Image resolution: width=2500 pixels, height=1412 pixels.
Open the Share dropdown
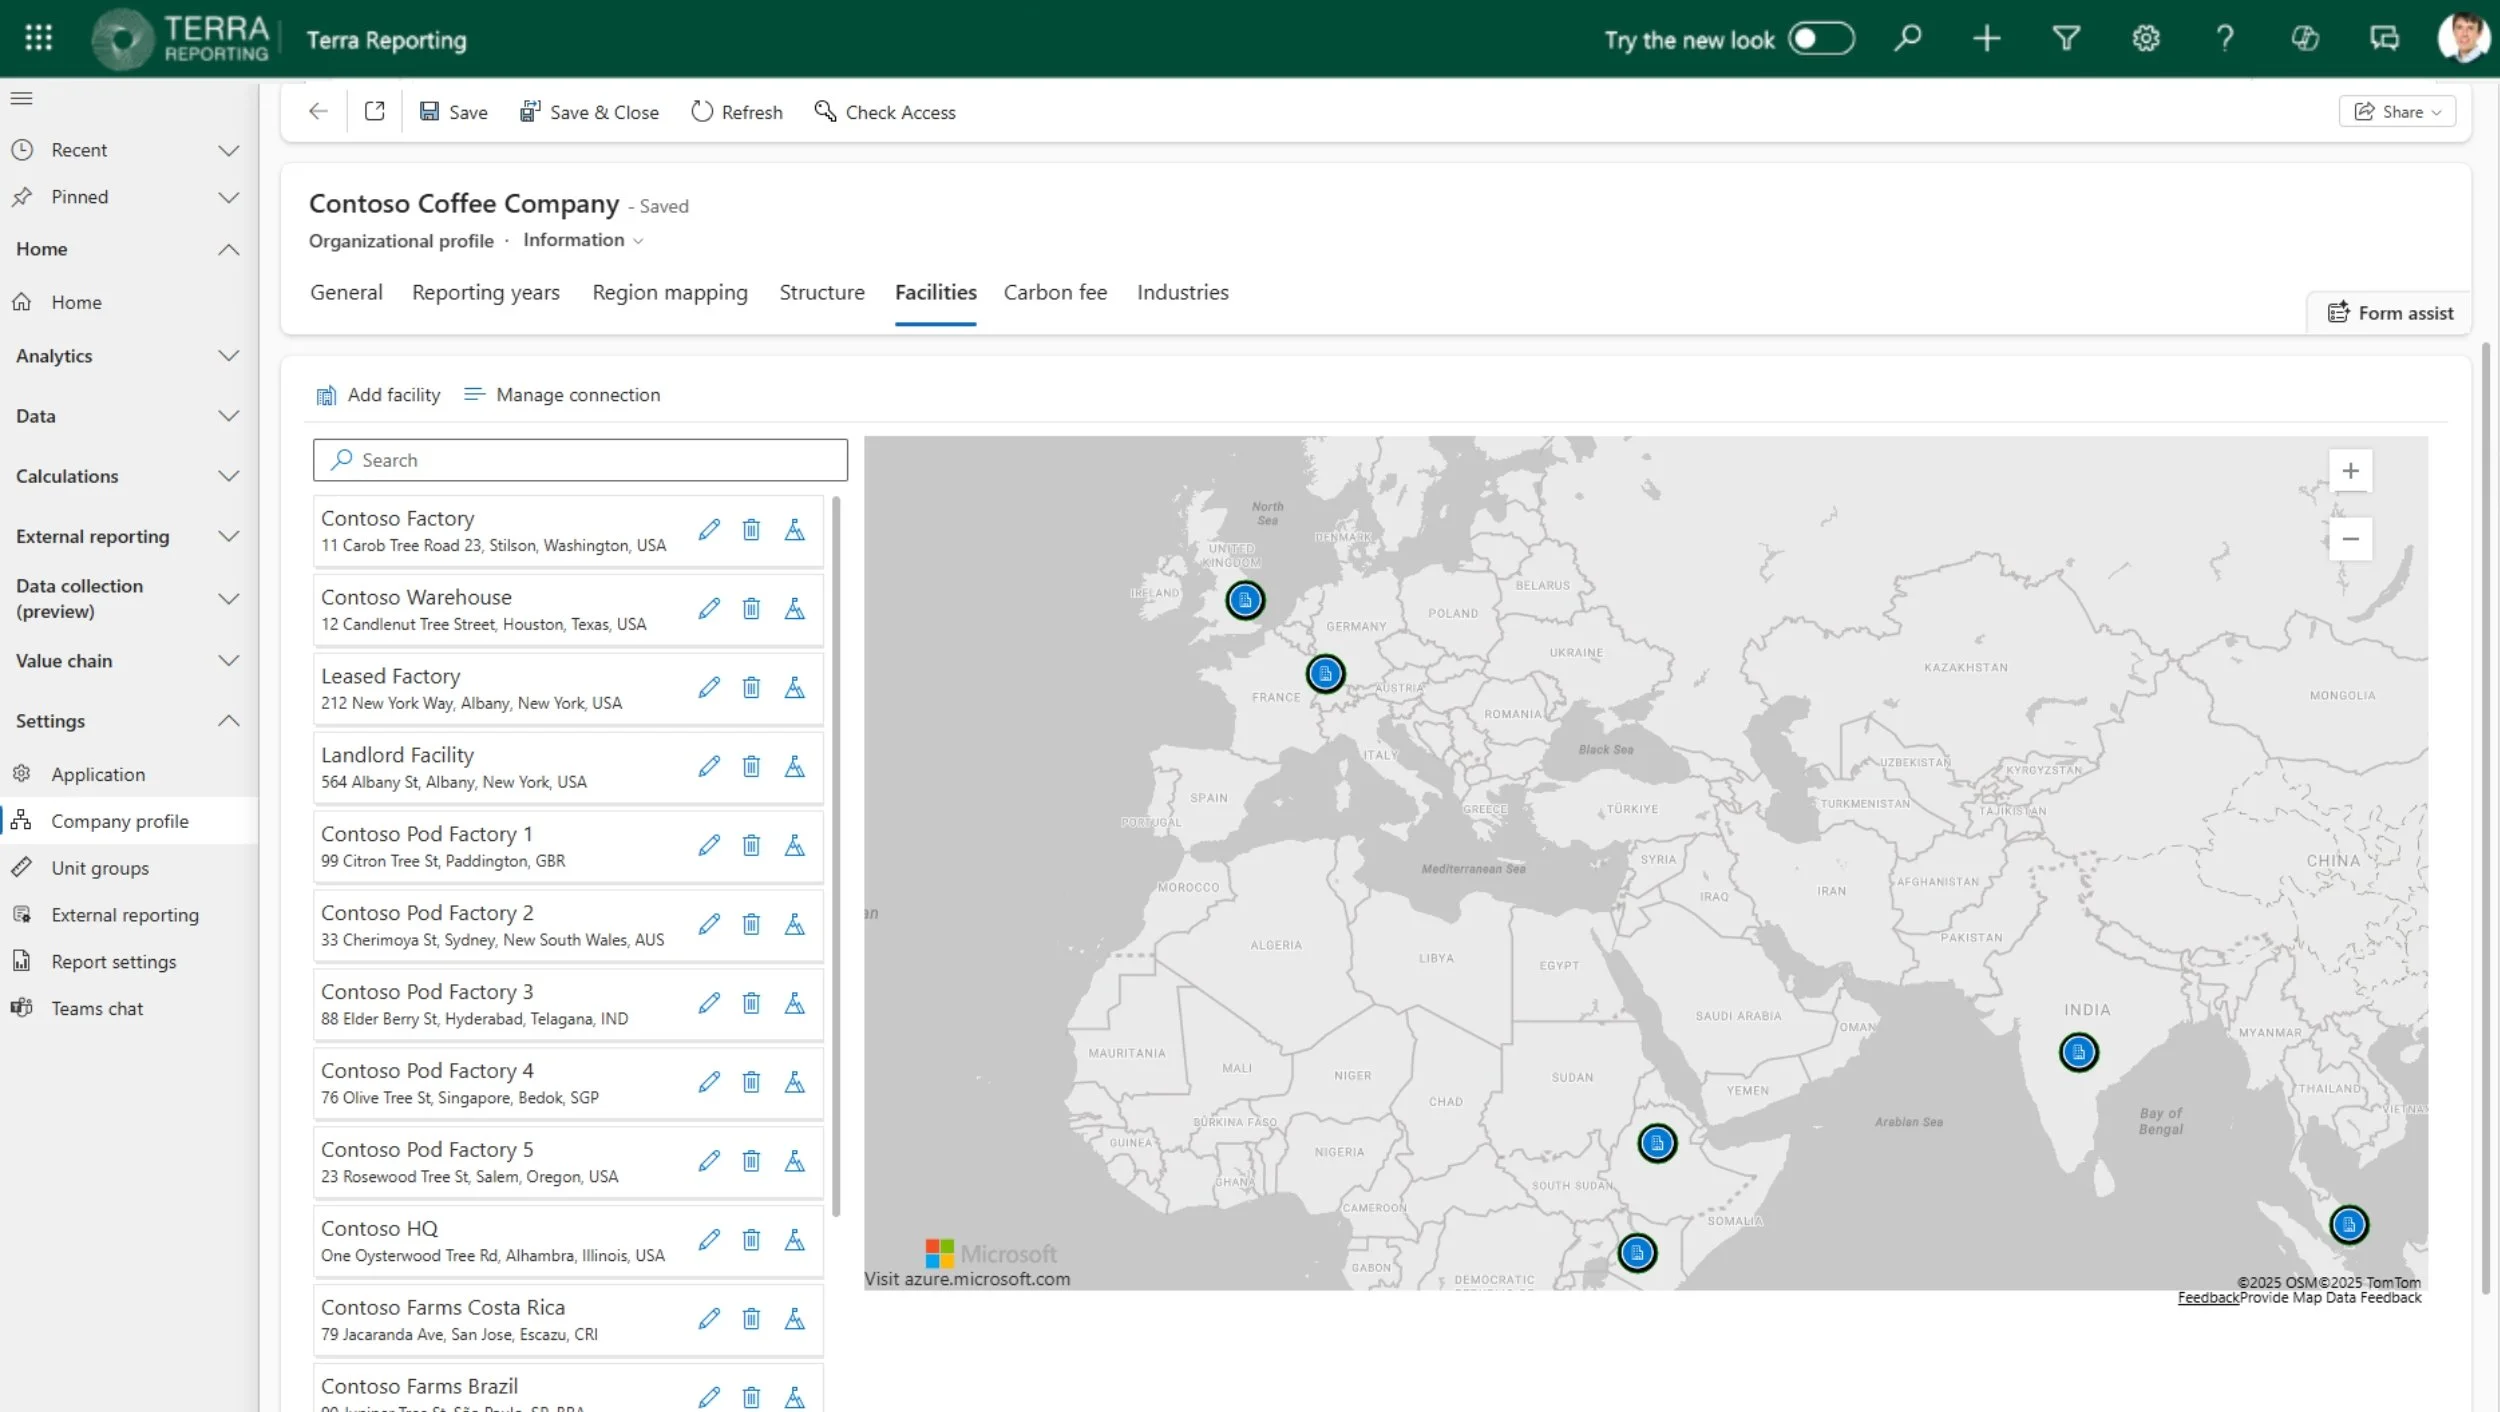(2397, 112)
